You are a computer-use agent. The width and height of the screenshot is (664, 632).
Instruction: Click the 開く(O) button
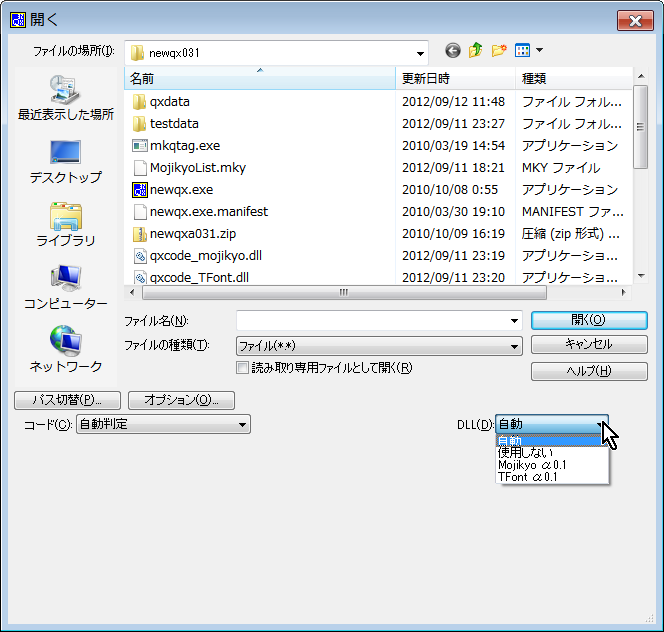589,320
